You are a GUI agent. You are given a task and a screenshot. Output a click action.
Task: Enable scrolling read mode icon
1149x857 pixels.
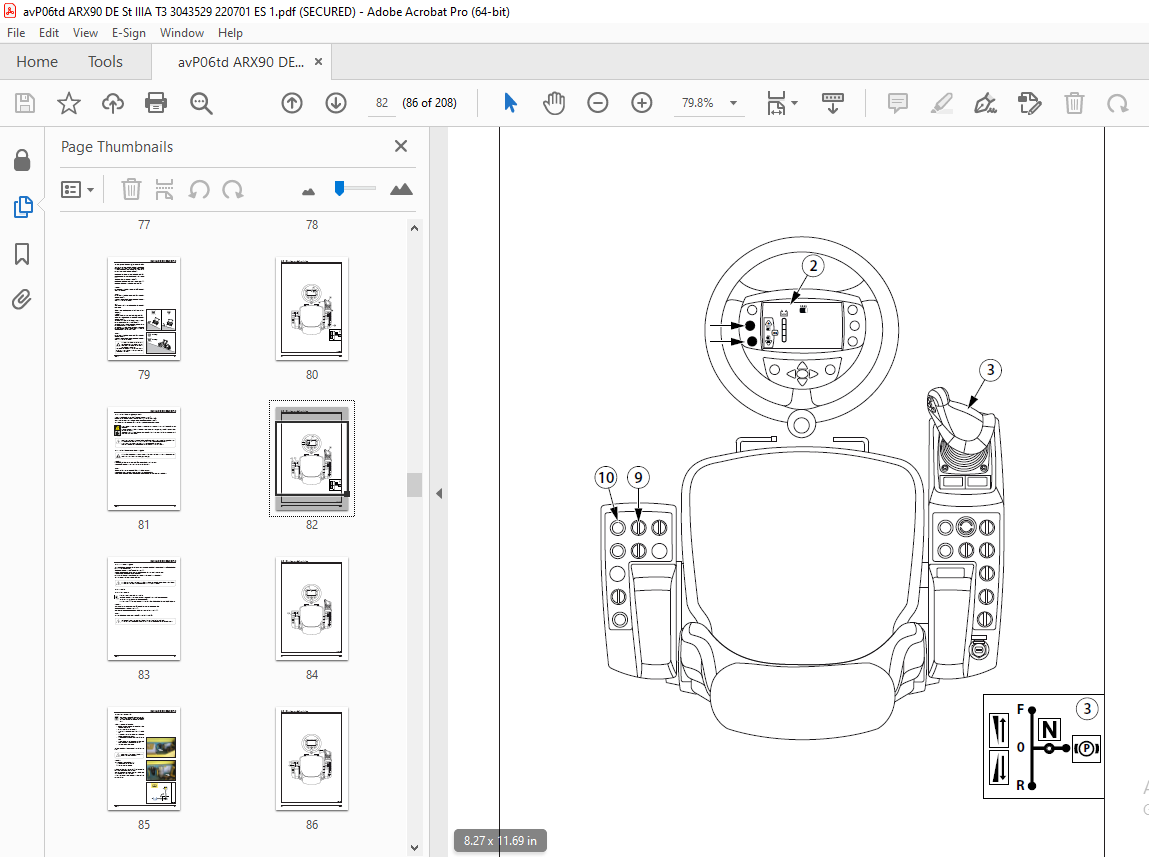tap(833, 103)
